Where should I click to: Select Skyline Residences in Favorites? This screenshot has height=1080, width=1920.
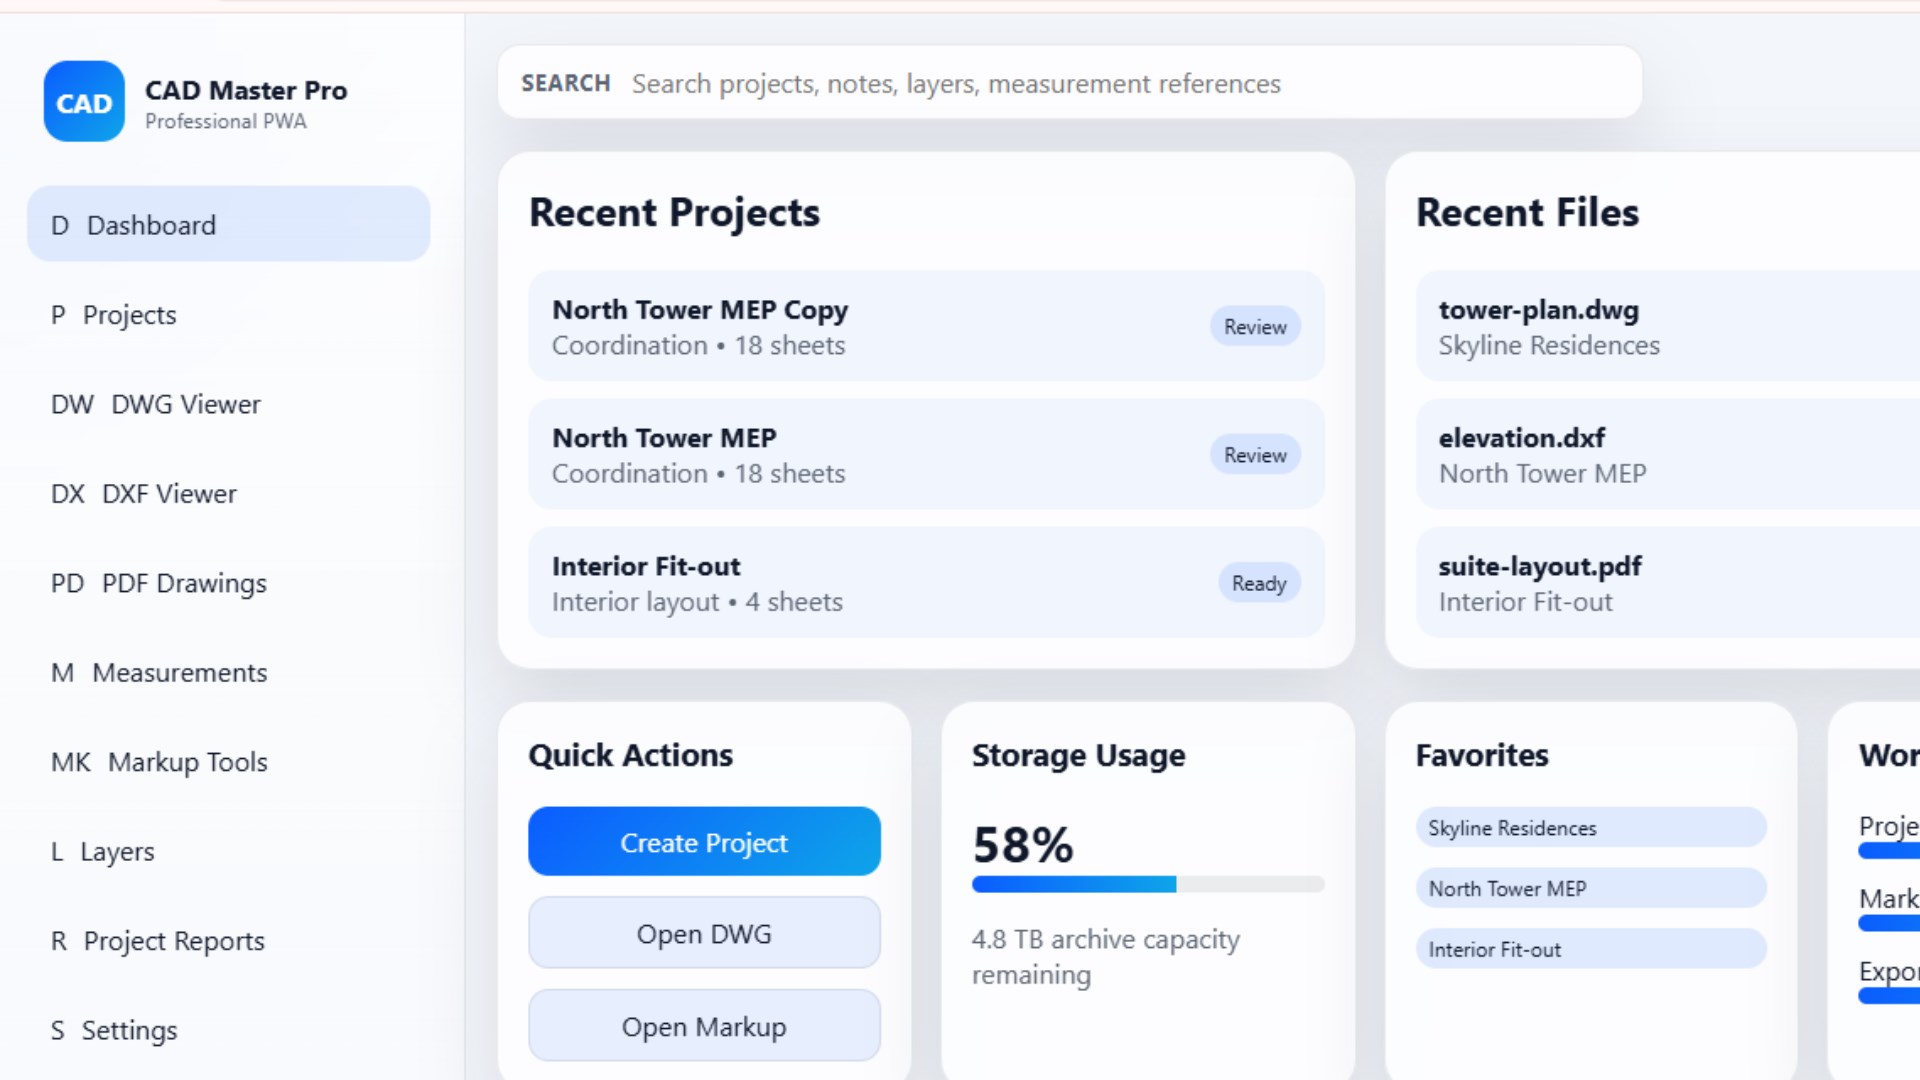point(1591,827)
